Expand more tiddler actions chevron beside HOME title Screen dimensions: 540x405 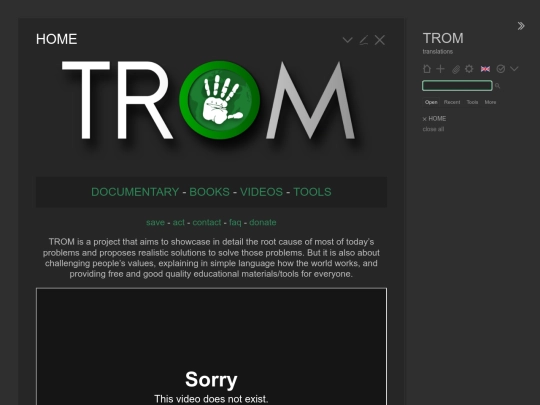click(347, 40)
